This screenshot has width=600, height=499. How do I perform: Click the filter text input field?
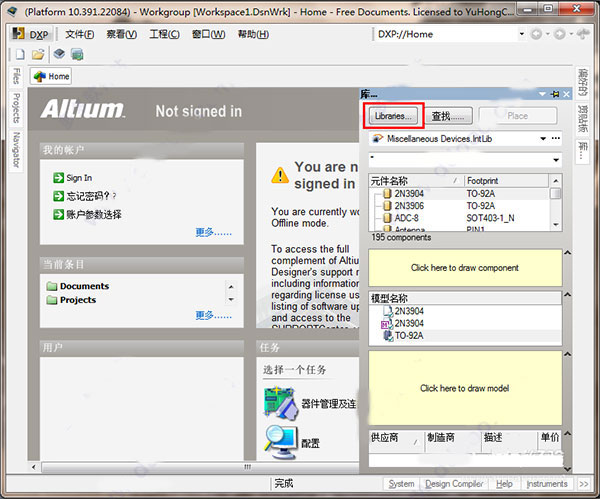(459, 160)
